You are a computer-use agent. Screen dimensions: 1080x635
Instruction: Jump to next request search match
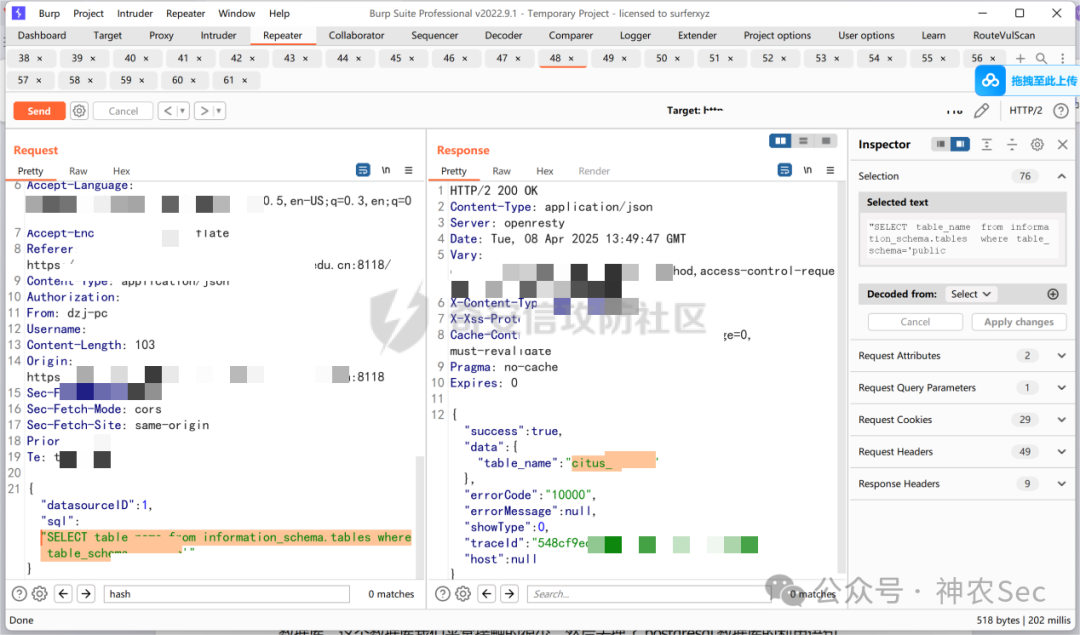pyautogui.click(x=86, y=594)
